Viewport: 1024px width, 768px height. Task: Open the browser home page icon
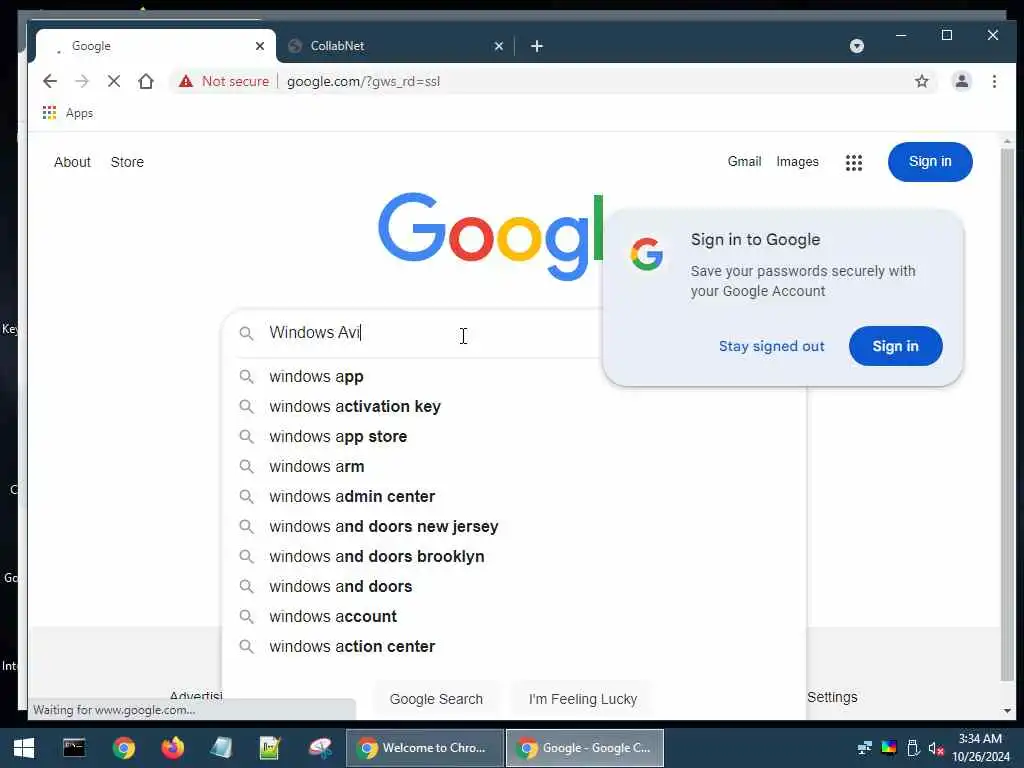point(146,81)
